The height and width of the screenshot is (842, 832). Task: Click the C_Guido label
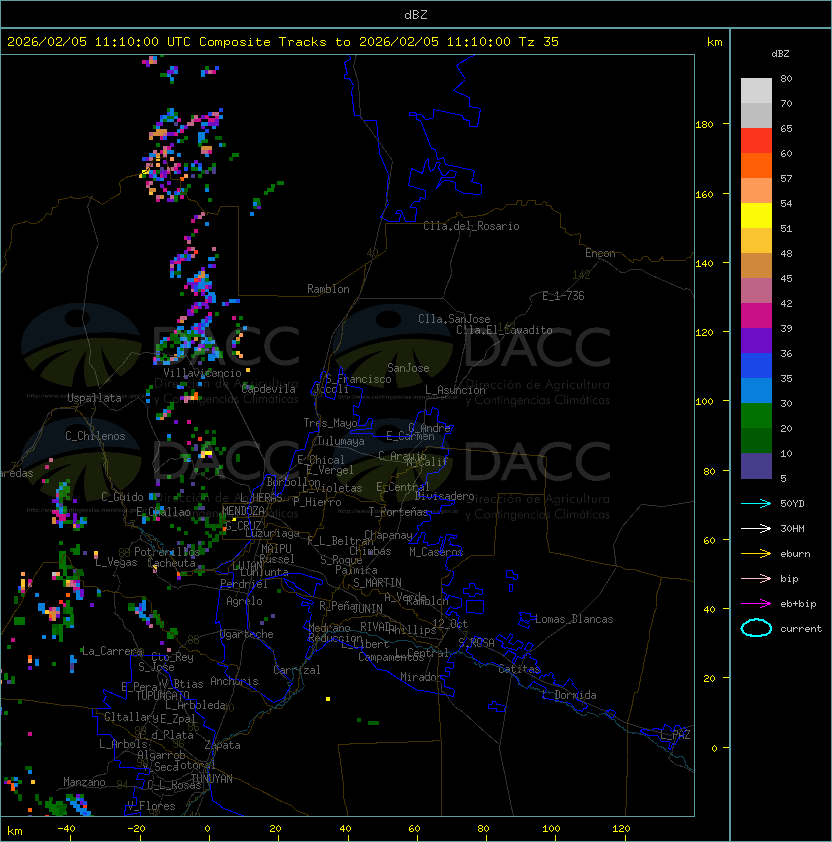coord(122,497)
